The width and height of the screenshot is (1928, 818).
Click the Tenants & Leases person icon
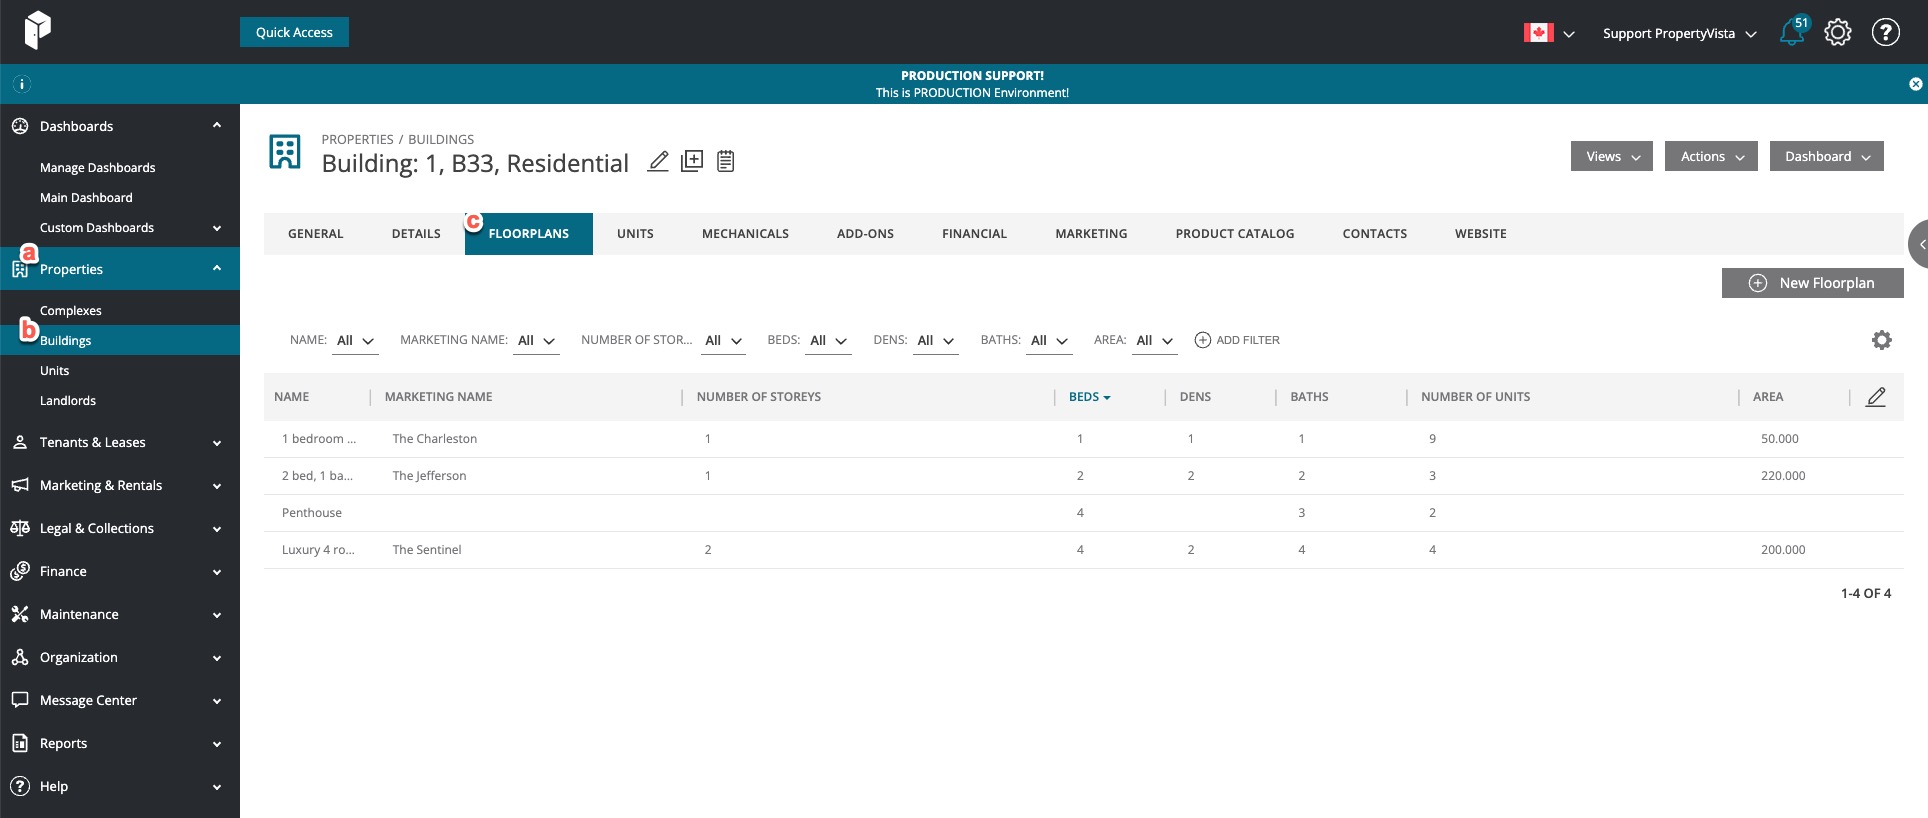coord(20,442)
